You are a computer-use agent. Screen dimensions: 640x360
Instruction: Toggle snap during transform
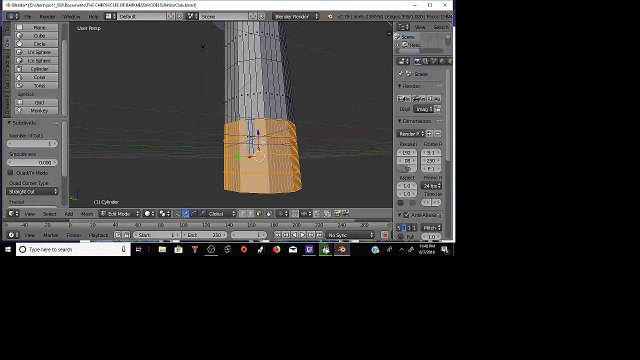295,213
